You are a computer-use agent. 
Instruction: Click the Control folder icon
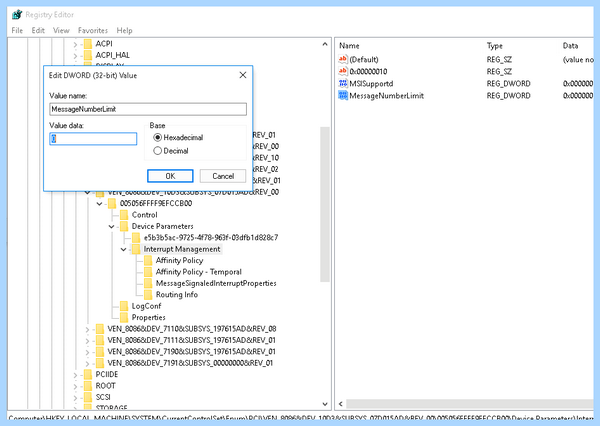124,215
